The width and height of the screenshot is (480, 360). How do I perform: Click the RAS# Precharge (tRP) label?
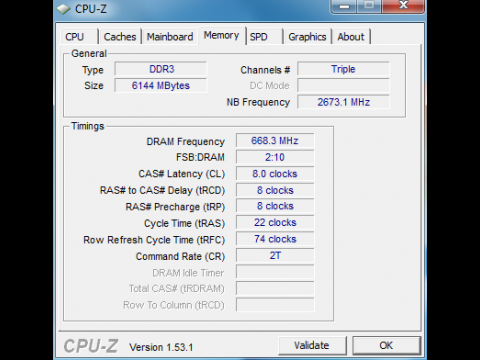pos(175,207)
